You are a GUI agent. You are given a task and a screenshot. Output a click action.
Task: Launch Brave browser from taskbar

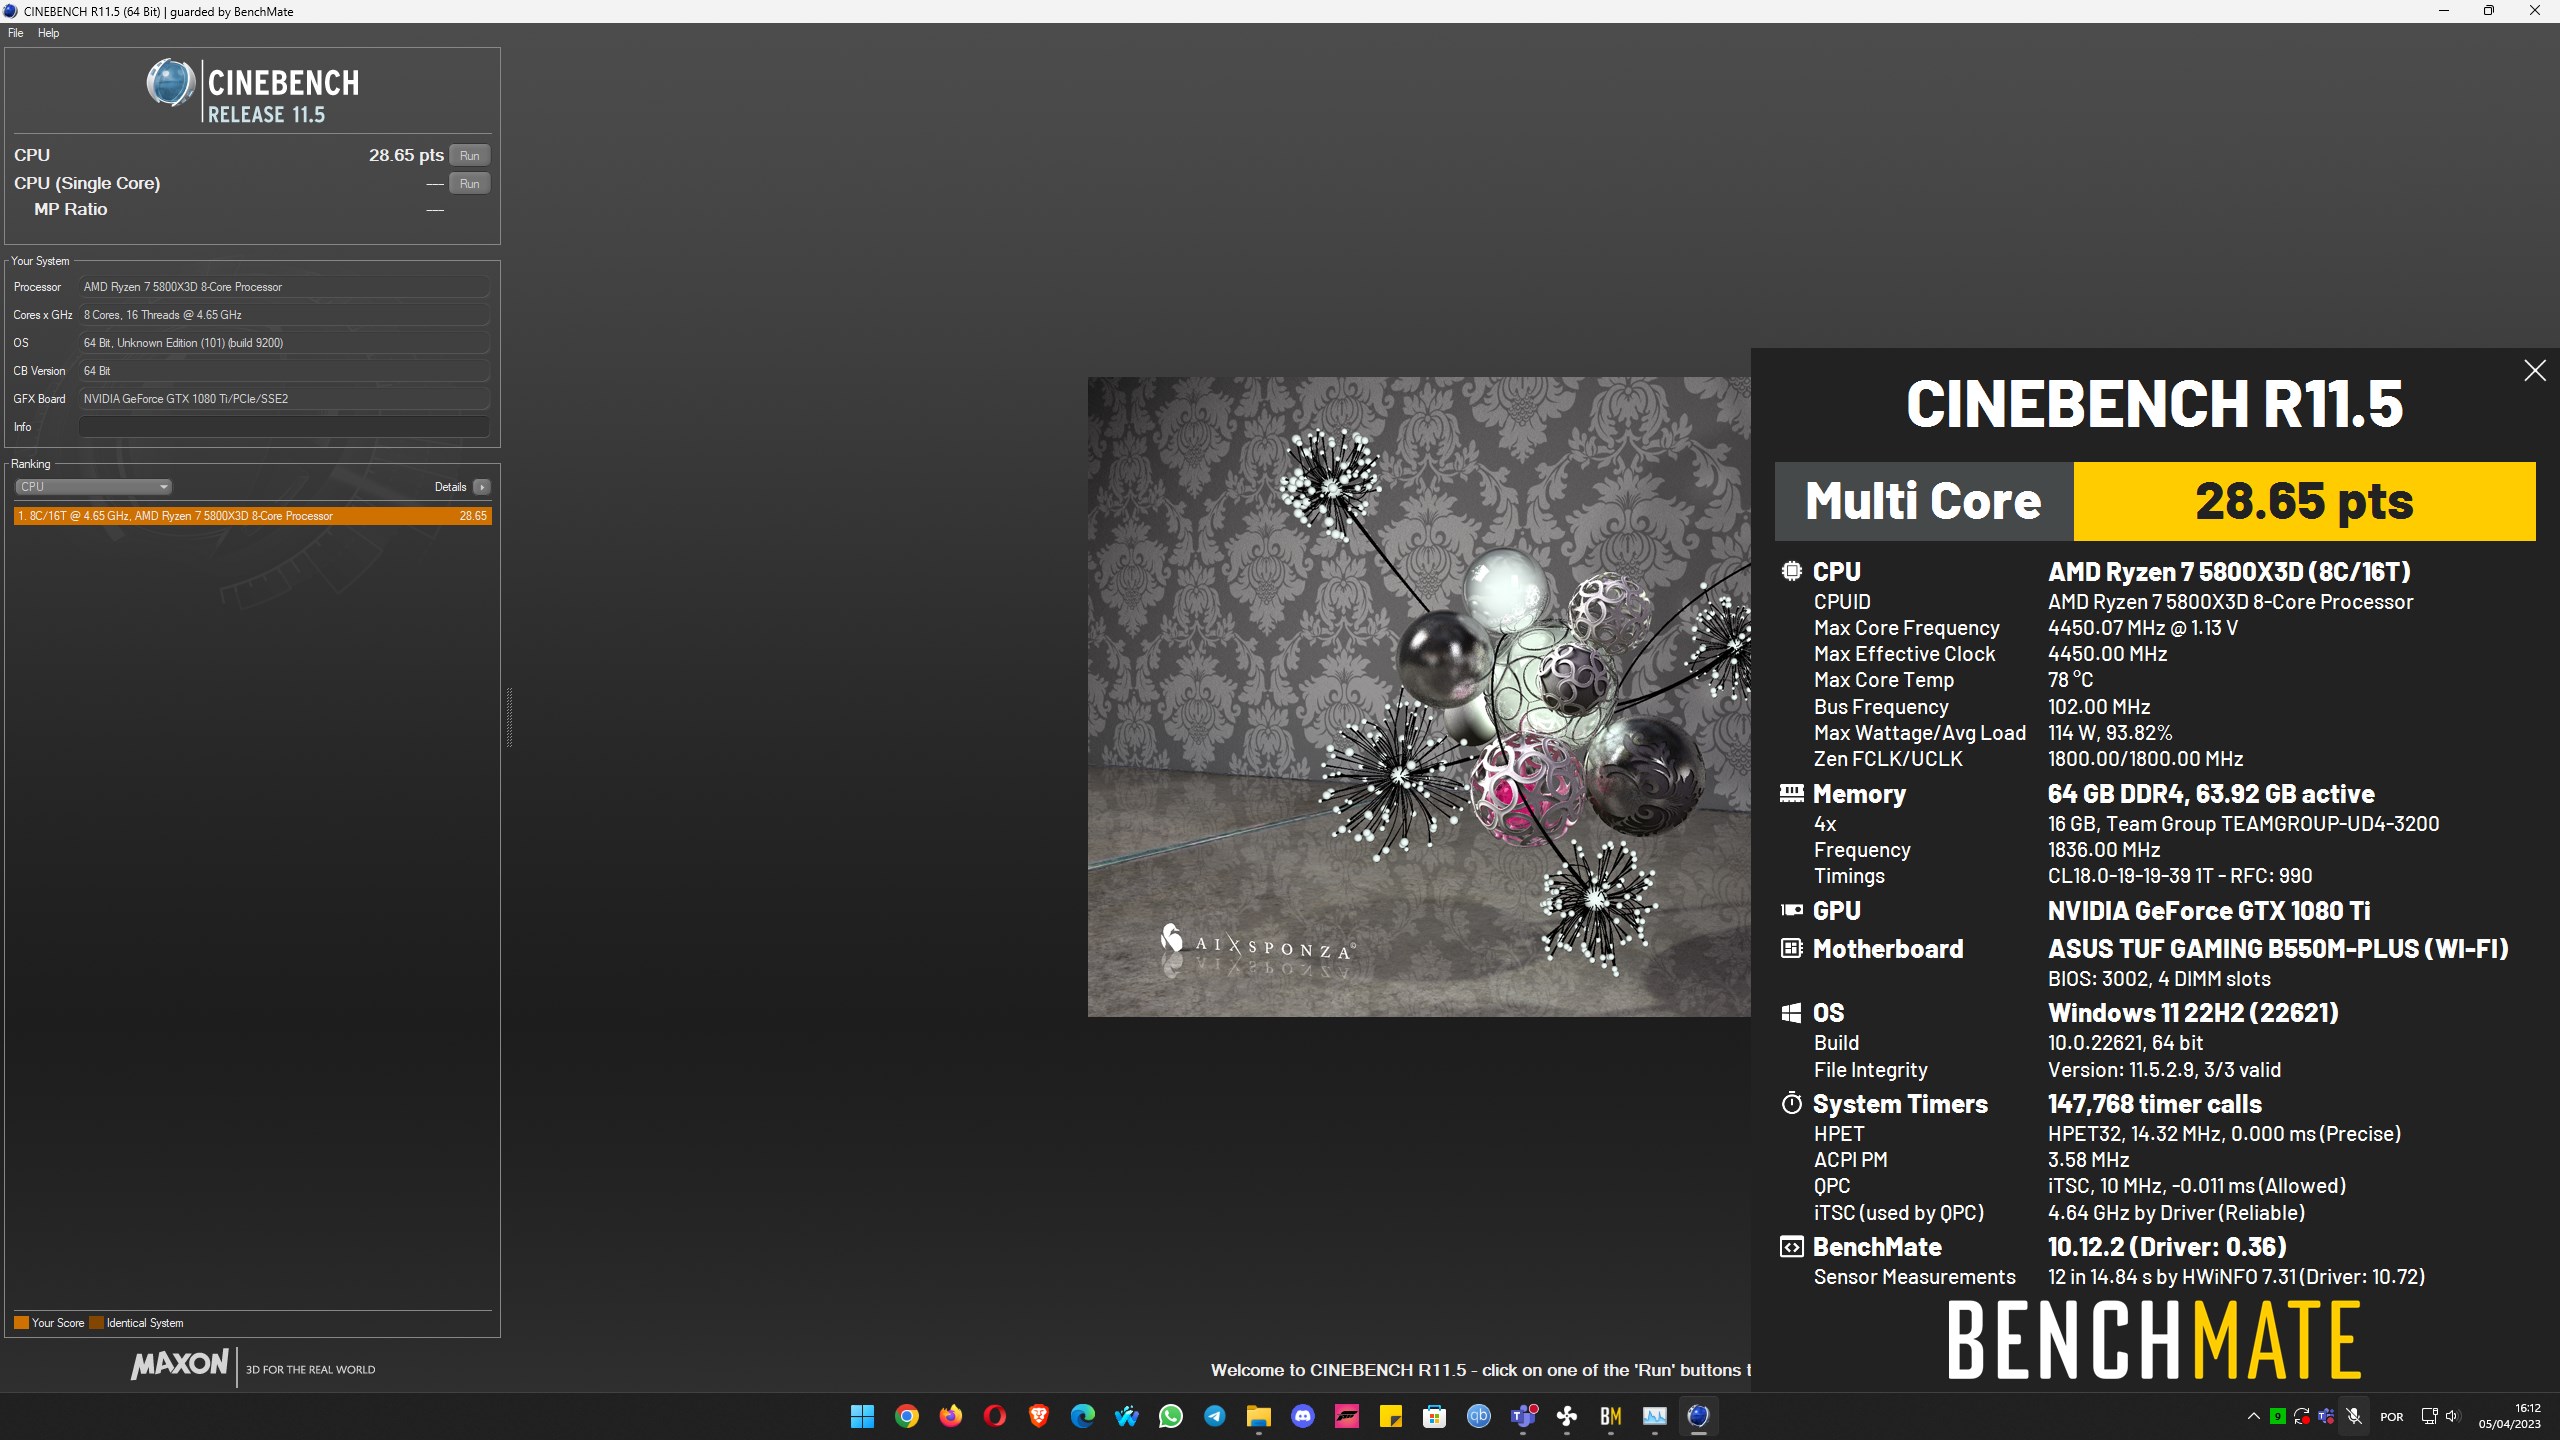tap(1038, 1416)
